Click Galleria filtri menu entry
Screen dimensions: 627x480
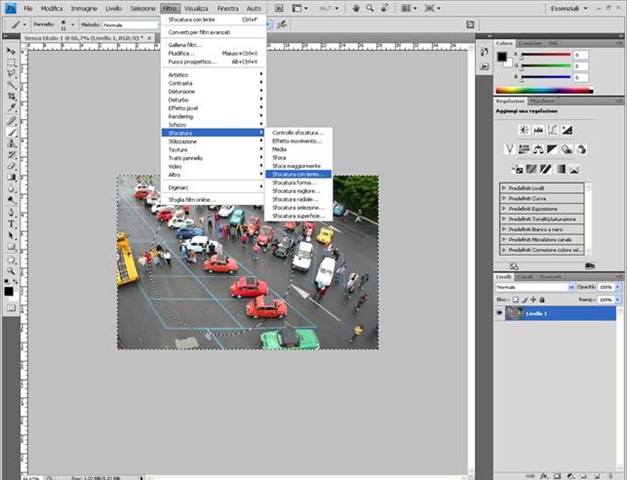click(185, 45)
